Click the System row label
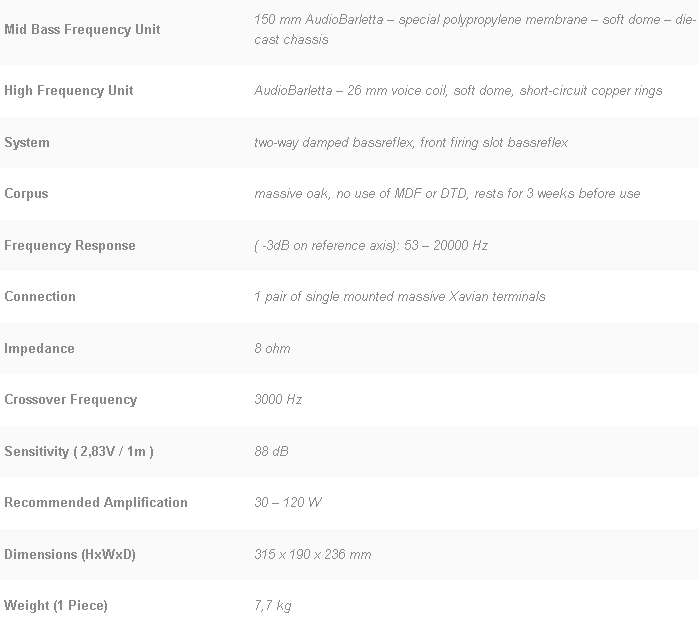Screen dimensions: 699x631 pyautogui.click(x=27, y=143)
